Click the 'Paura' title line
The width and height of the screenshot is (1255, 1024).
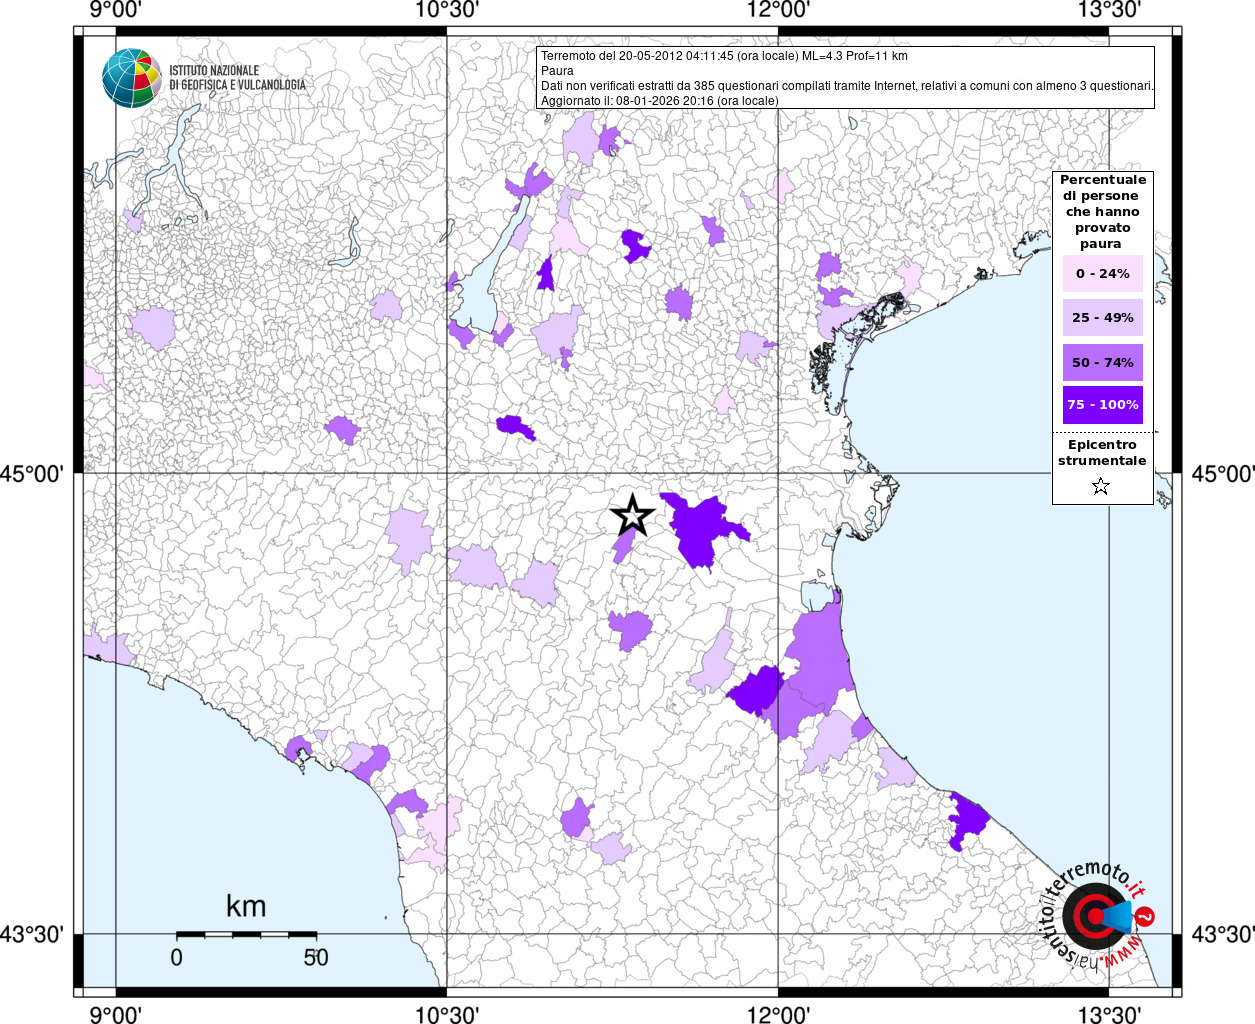(557, 71)
